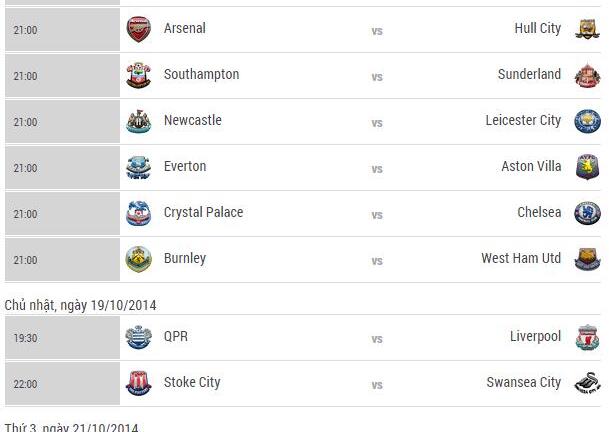The image size is (609, 432).
Task: Open the Burnley team link
Action: click(185, 258)
